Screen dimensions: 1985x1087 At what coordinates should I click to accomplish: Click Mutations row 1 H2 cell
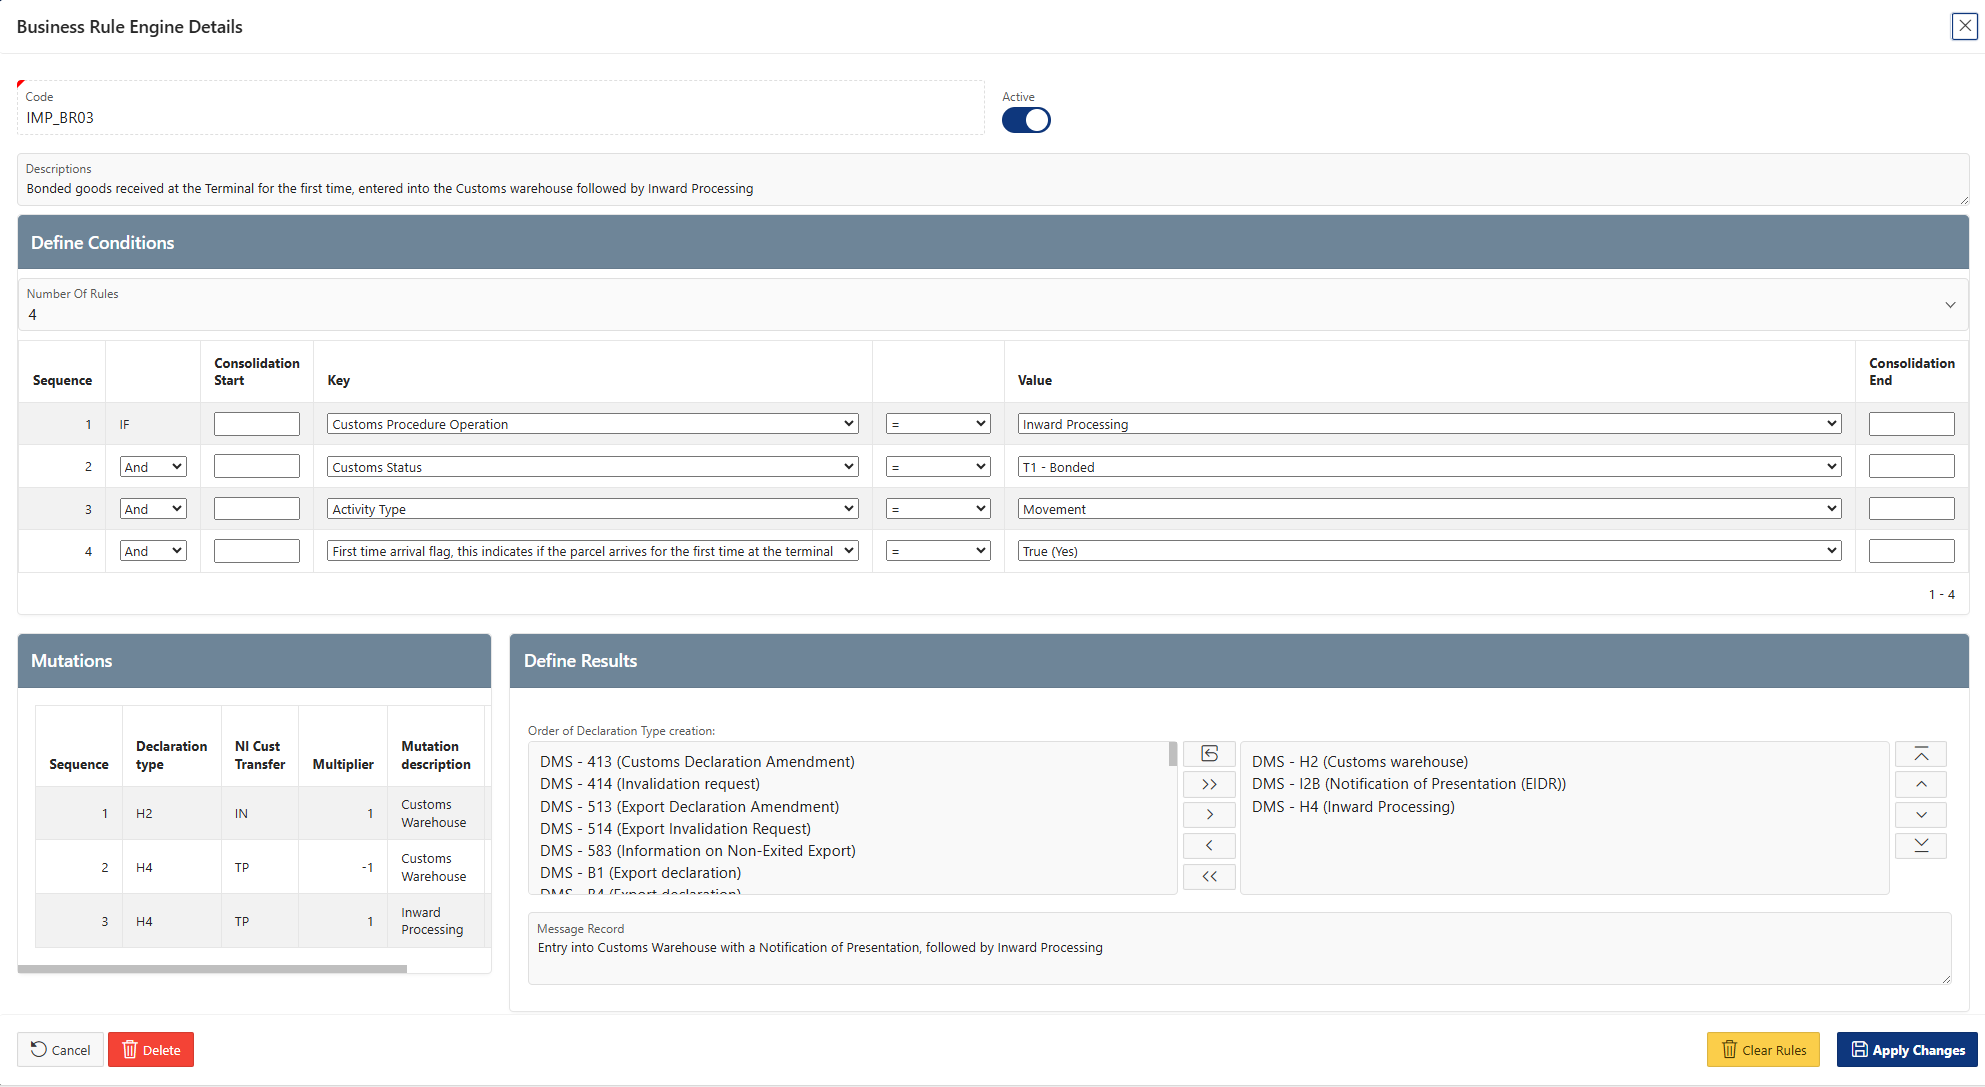172,814
